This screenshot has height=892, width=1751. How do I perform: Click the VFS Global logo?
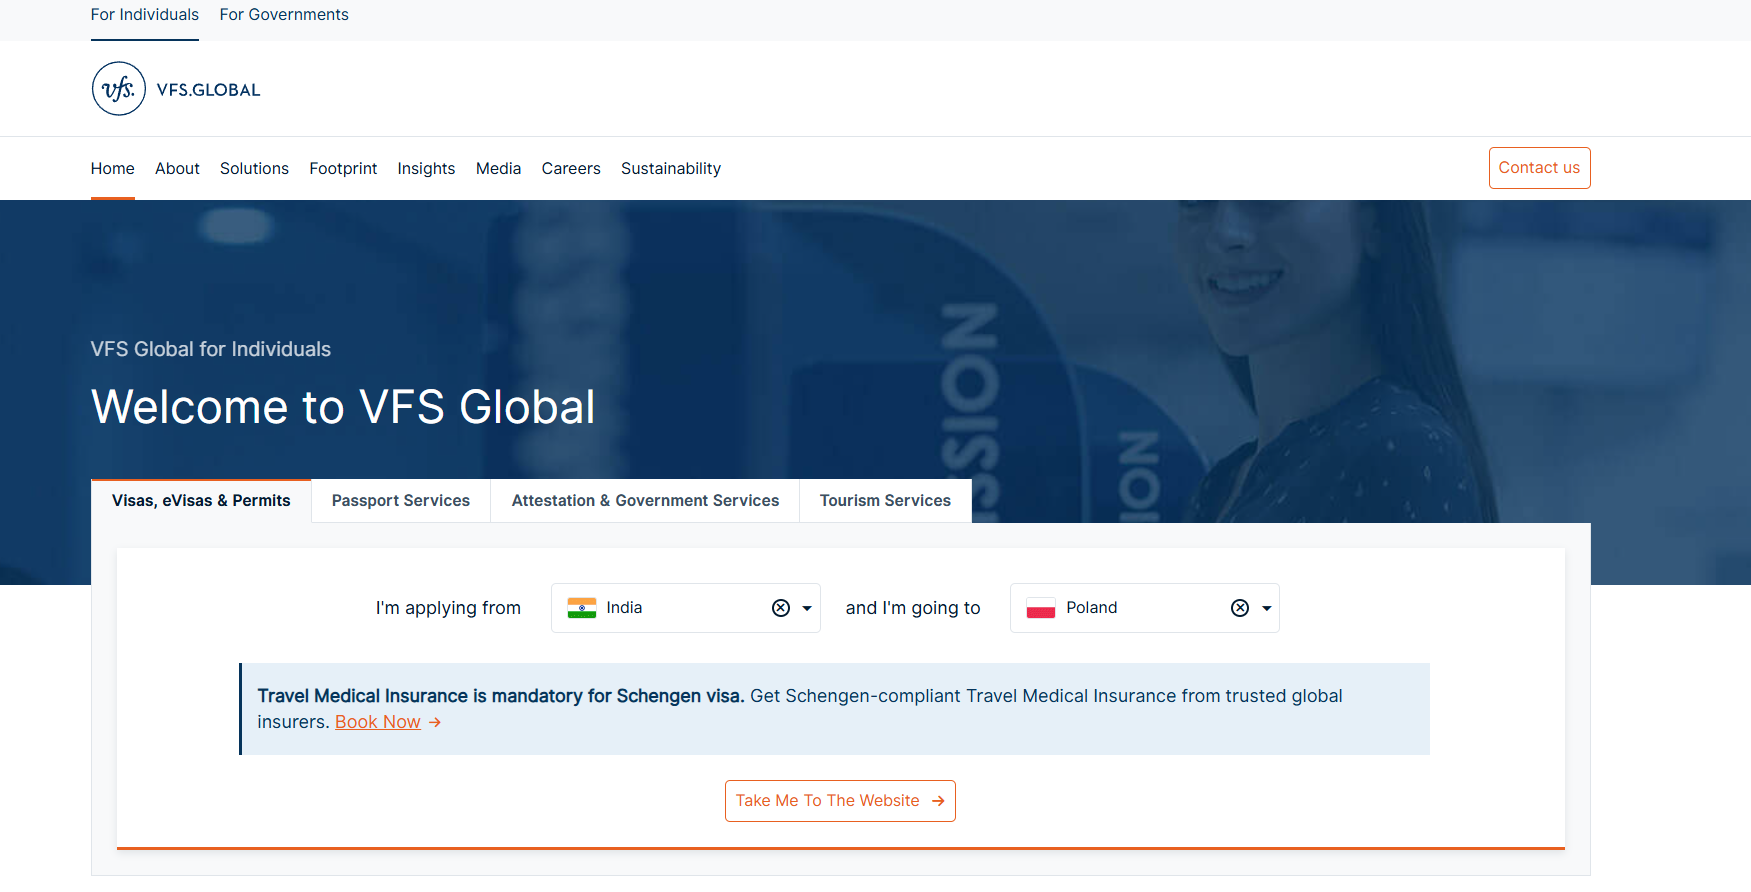click(176, 89)
